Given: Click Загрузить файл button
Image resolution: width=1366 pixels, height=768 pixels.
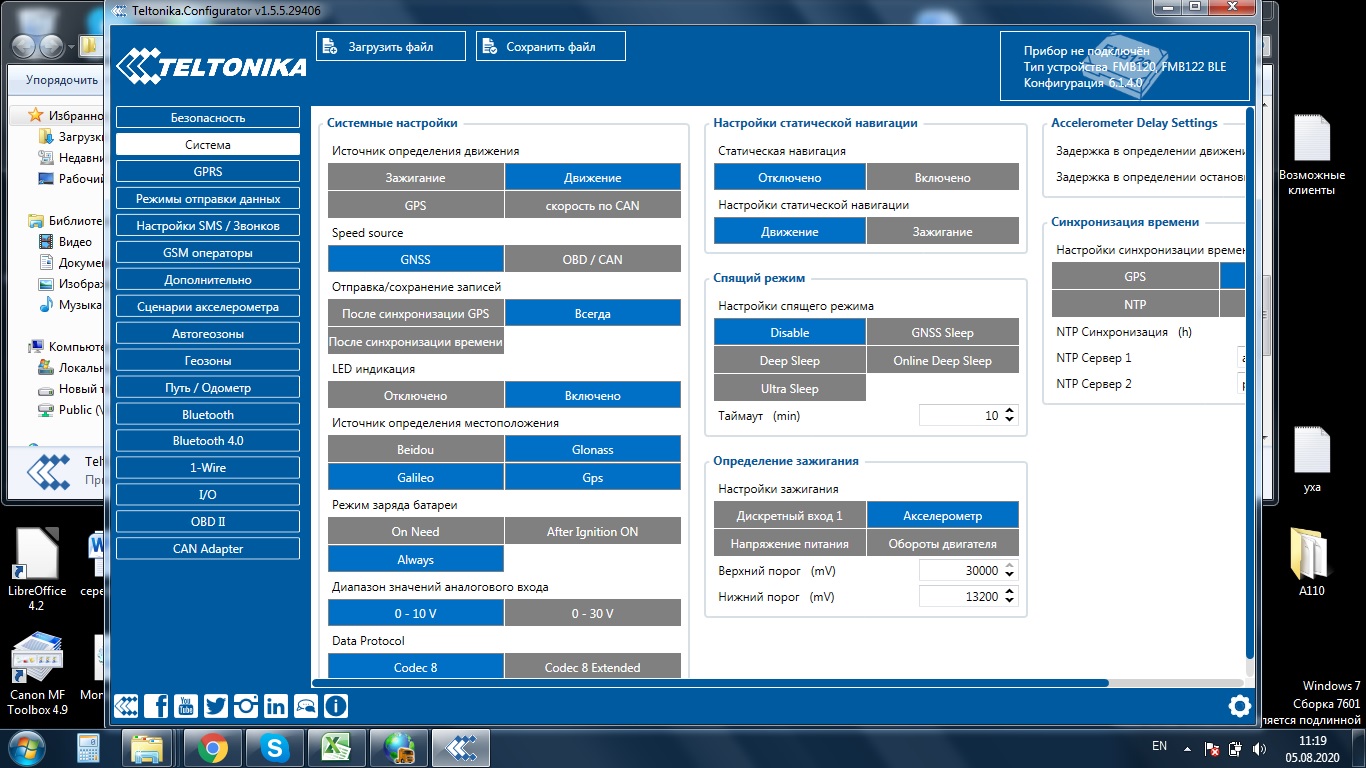Looking at the screenshot, I should [x=391, y=47].
